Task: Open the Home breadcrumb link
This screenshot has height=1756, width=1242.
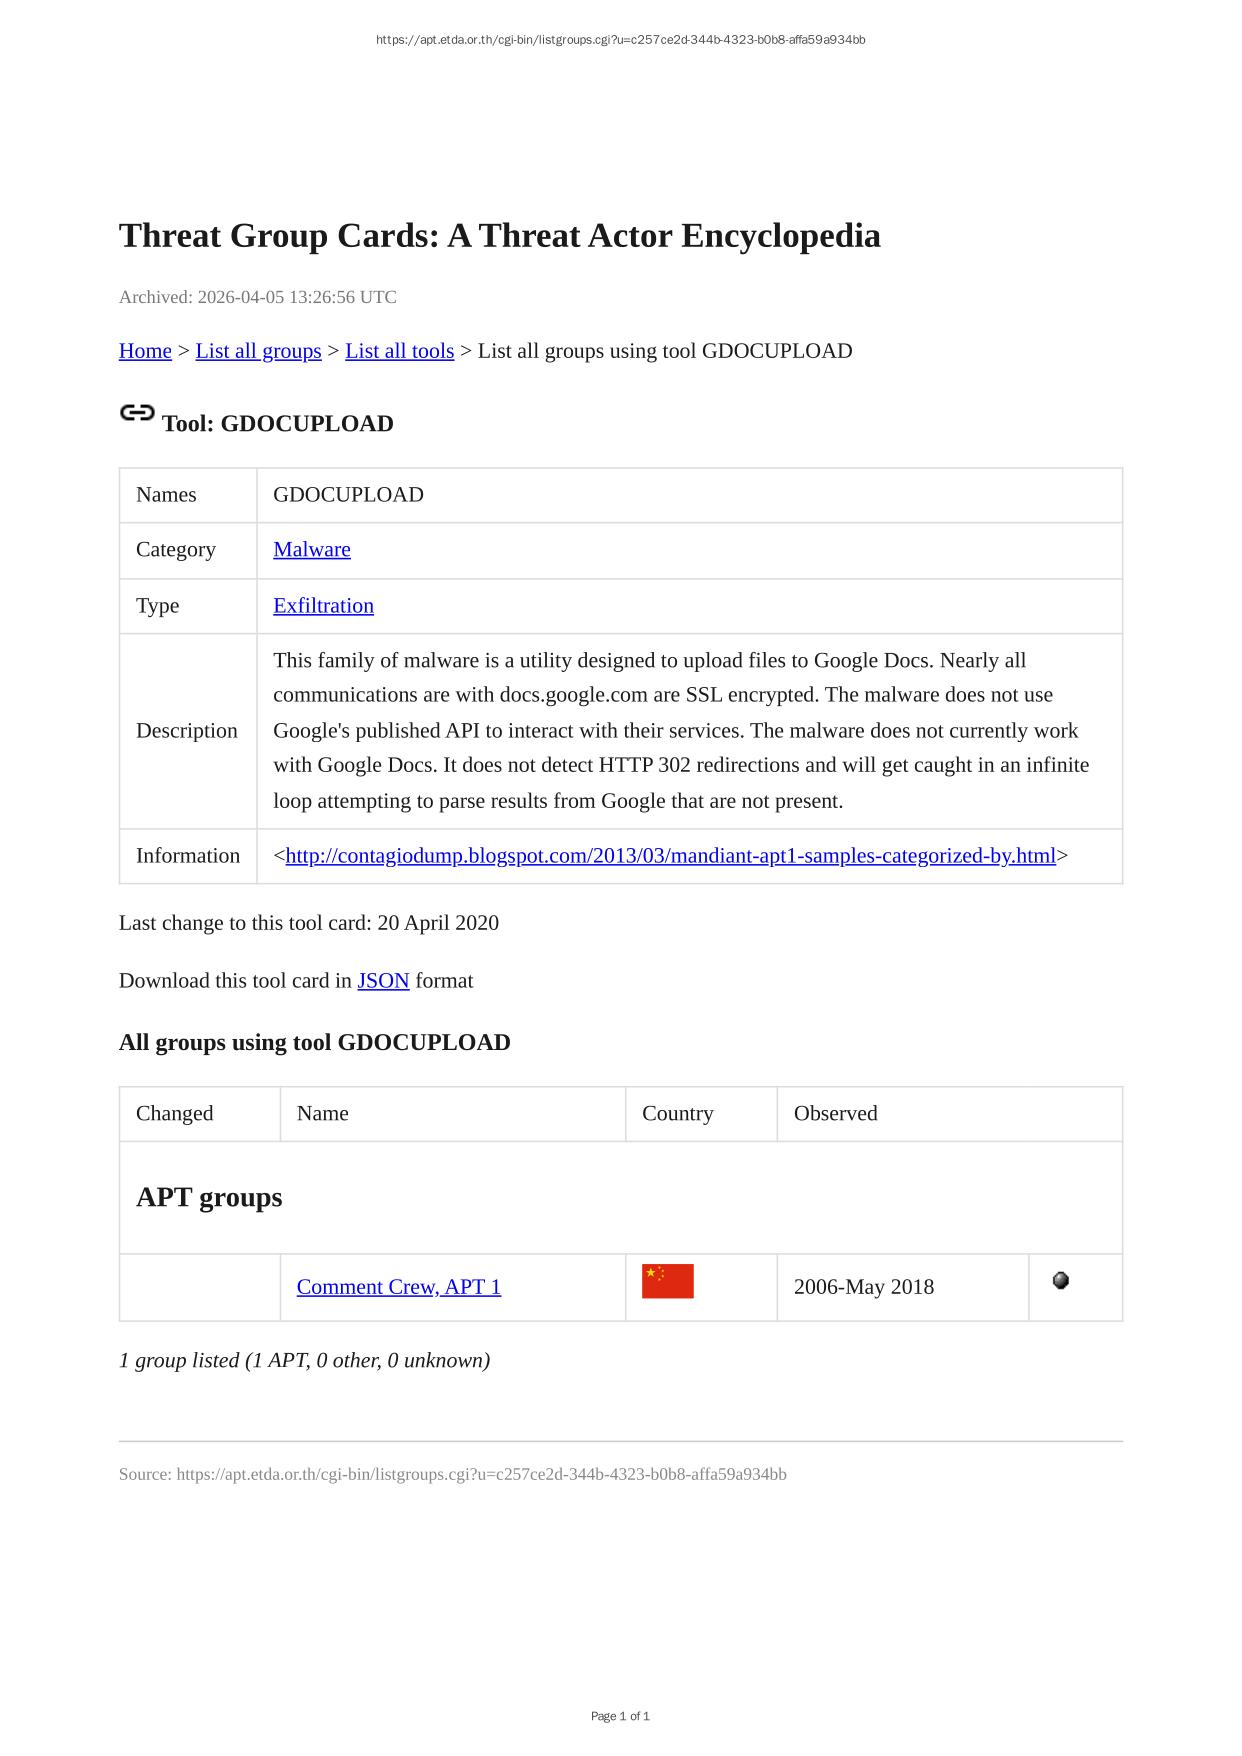Action: pos(145,351)
